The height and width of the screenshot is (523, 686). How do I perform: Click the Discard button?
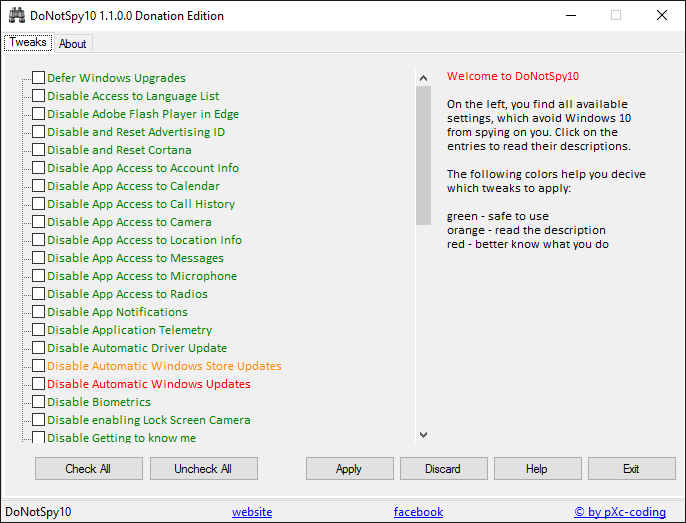point(443,469)
